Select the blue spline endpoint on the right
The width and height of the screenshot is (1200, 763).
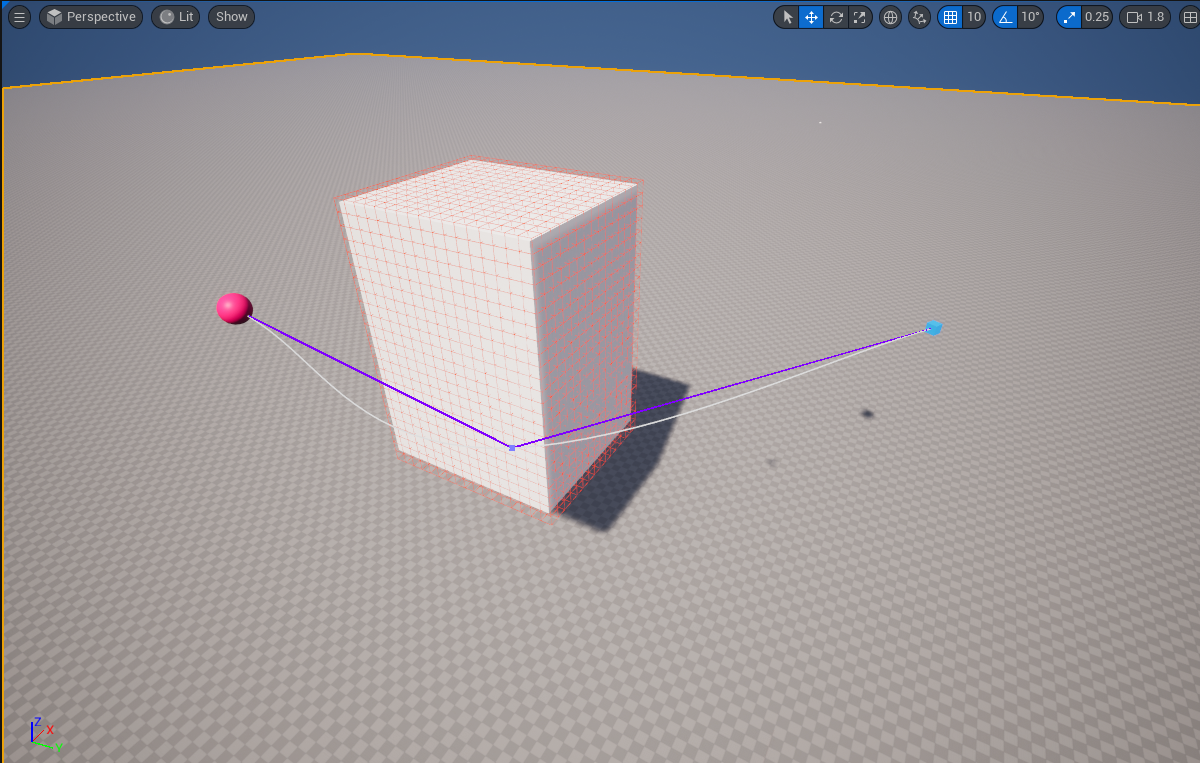[x=933, y=328]
